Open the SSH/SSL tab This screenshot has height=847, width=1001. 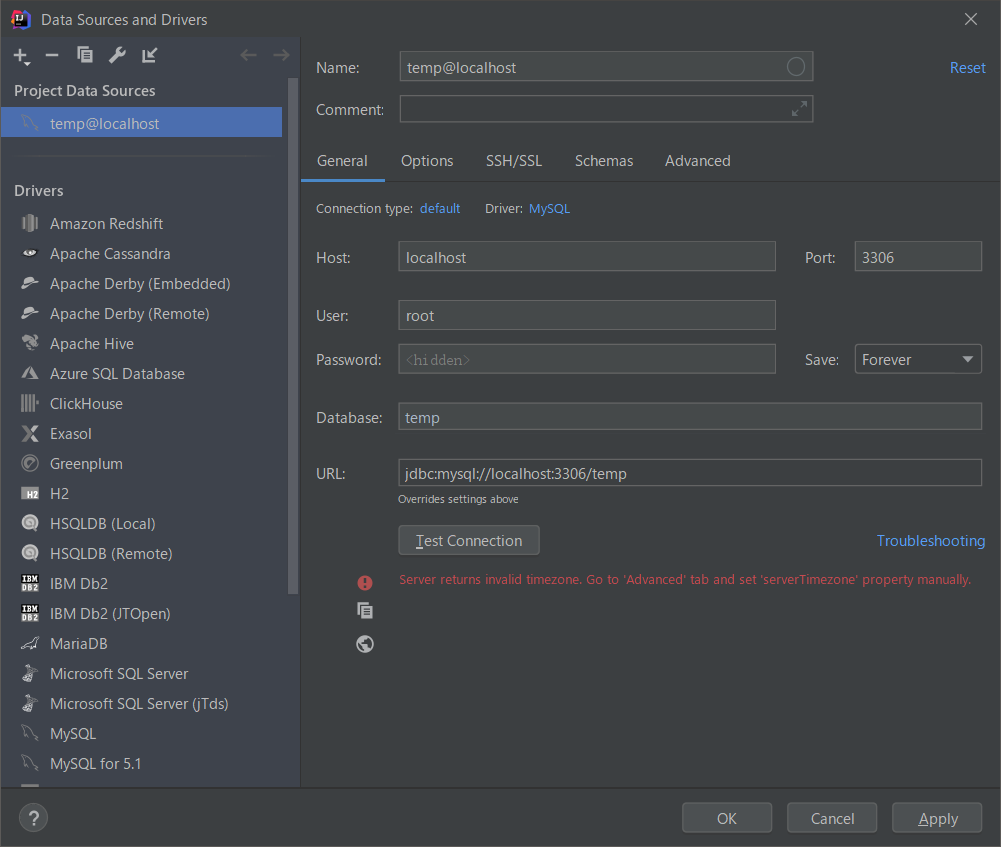click(514, 161)
